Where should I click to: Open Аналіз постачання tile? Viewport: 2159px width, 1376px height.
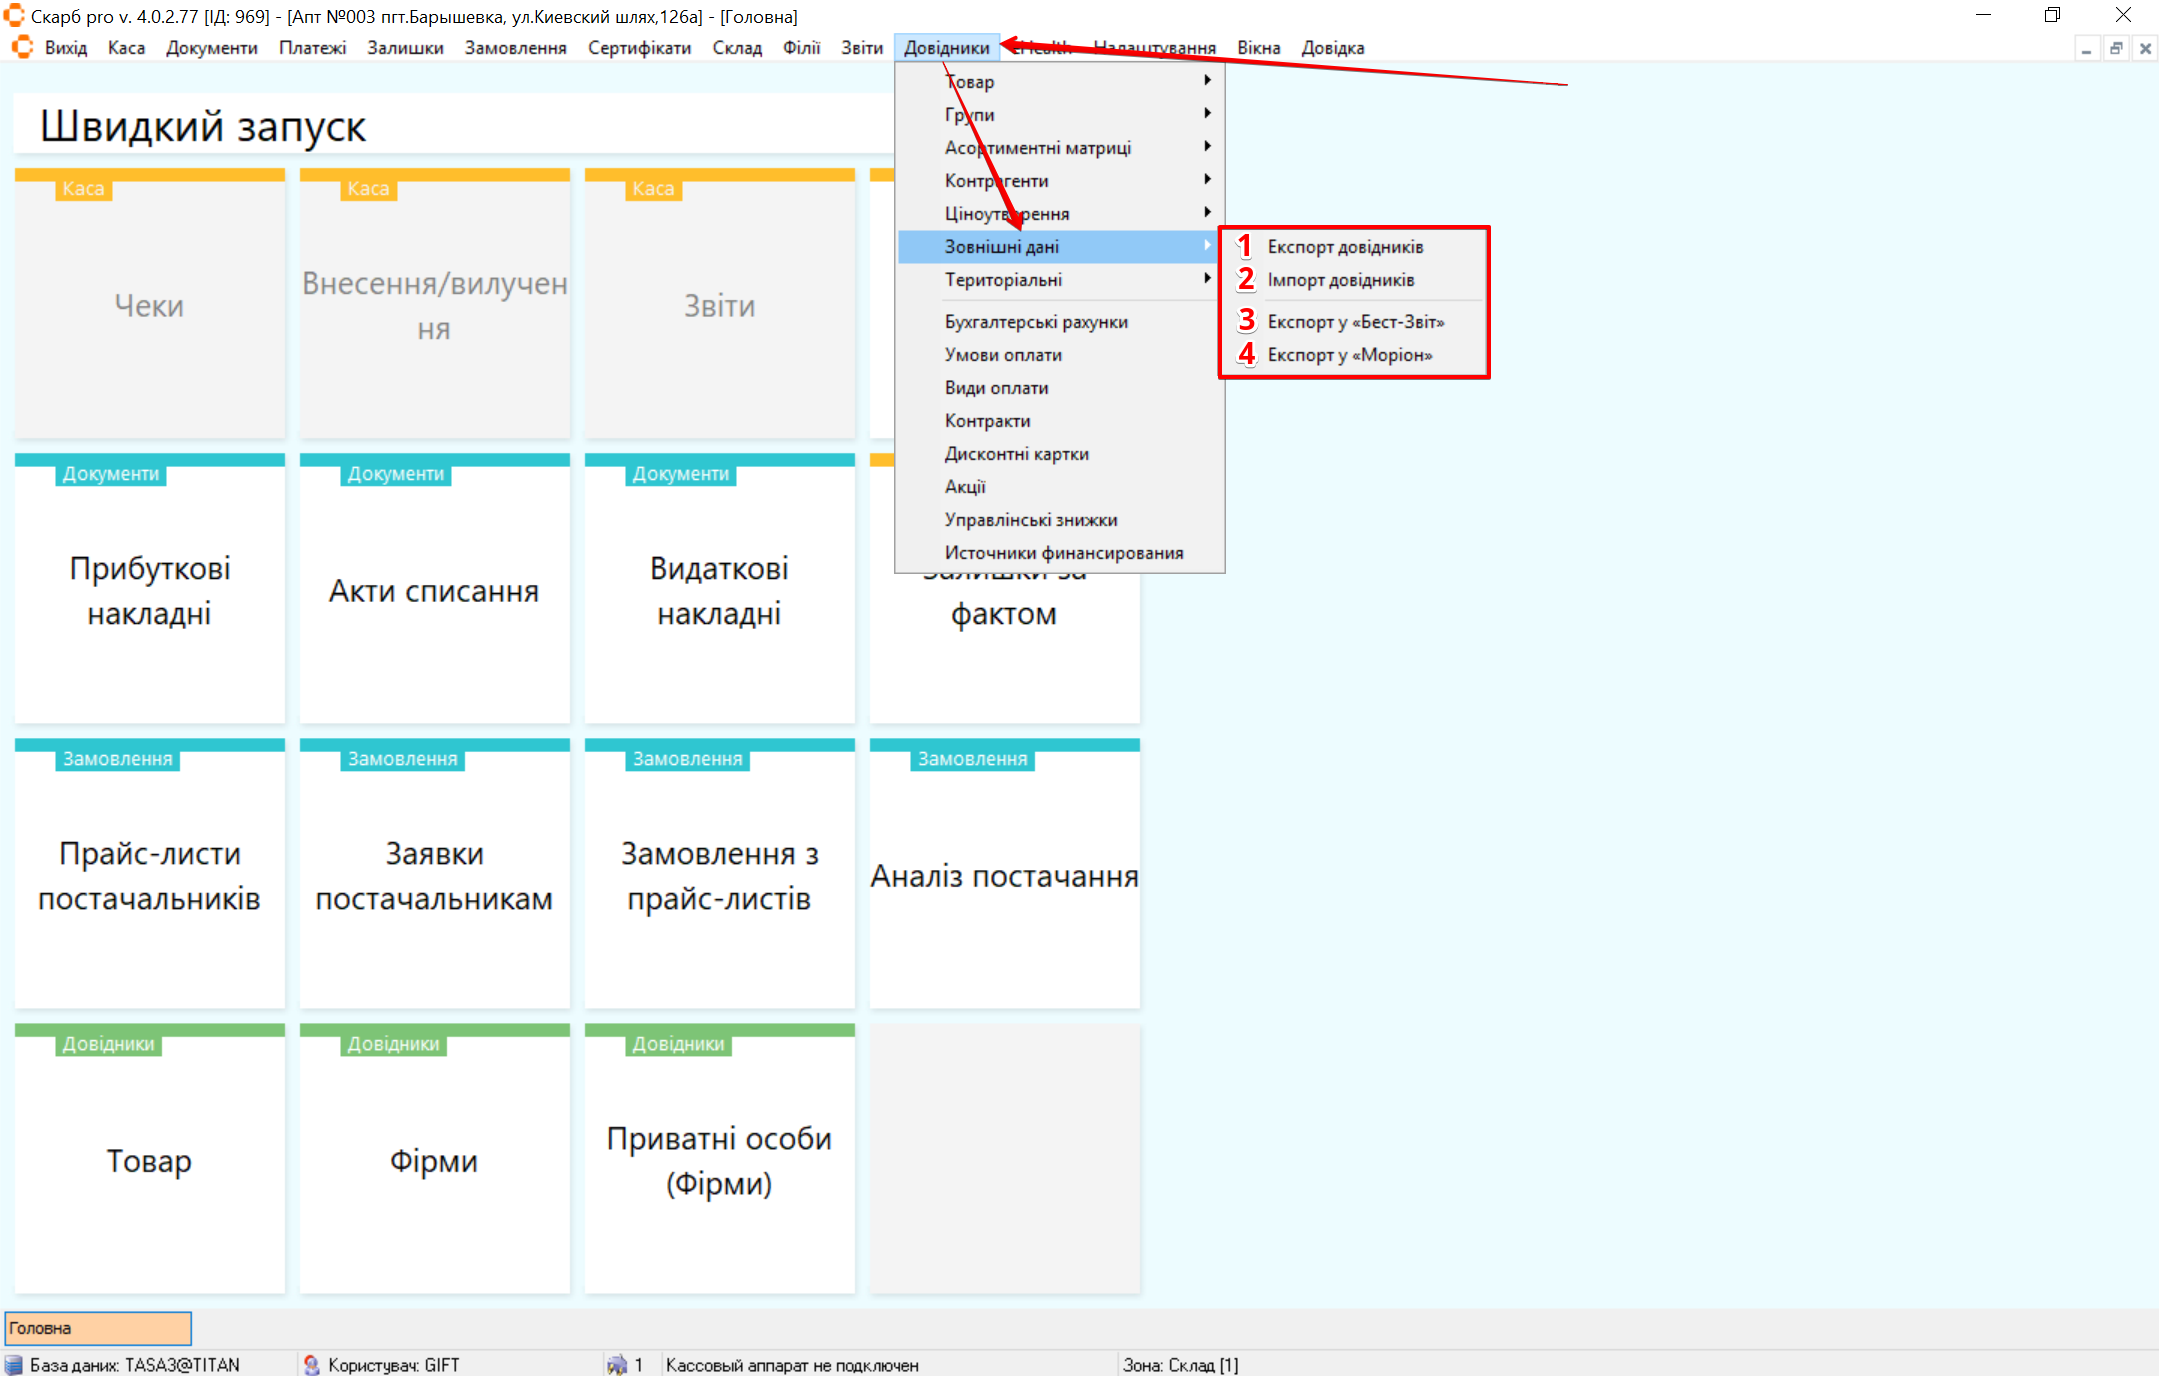[1004, 874]
